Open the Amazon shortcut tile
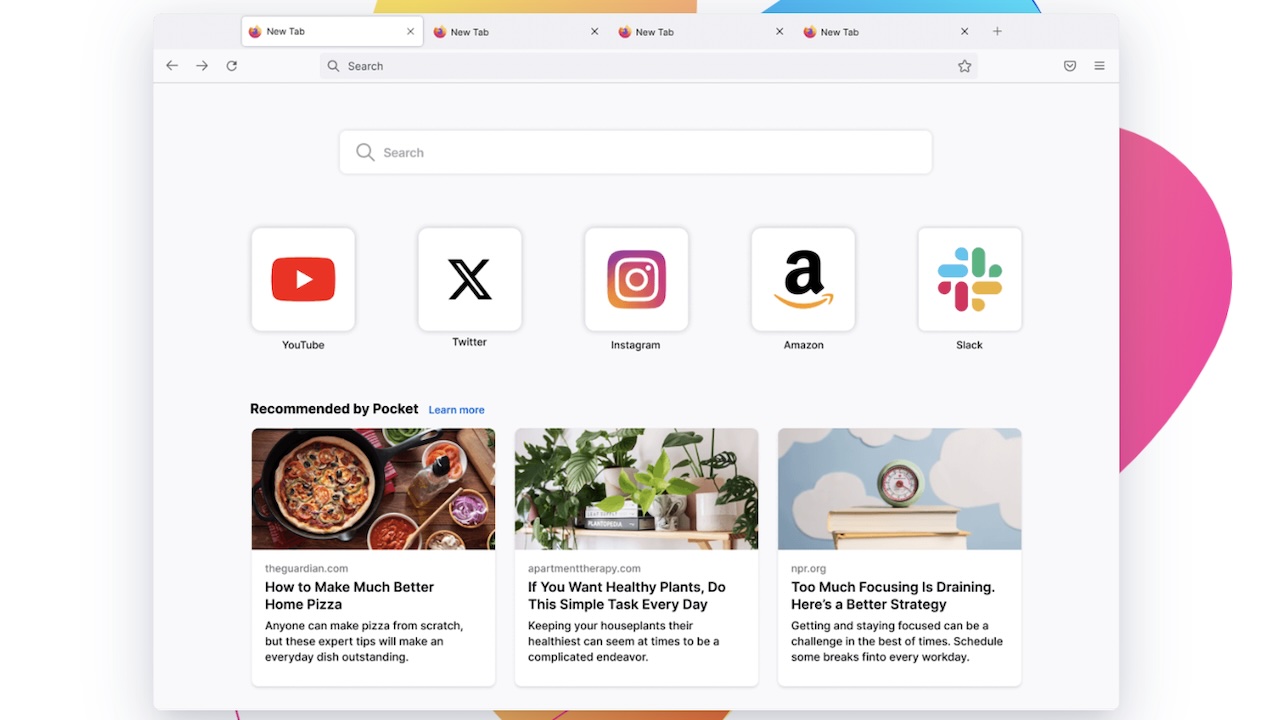The width and height of the screenshot is (1280, 720). coord(803,279)
